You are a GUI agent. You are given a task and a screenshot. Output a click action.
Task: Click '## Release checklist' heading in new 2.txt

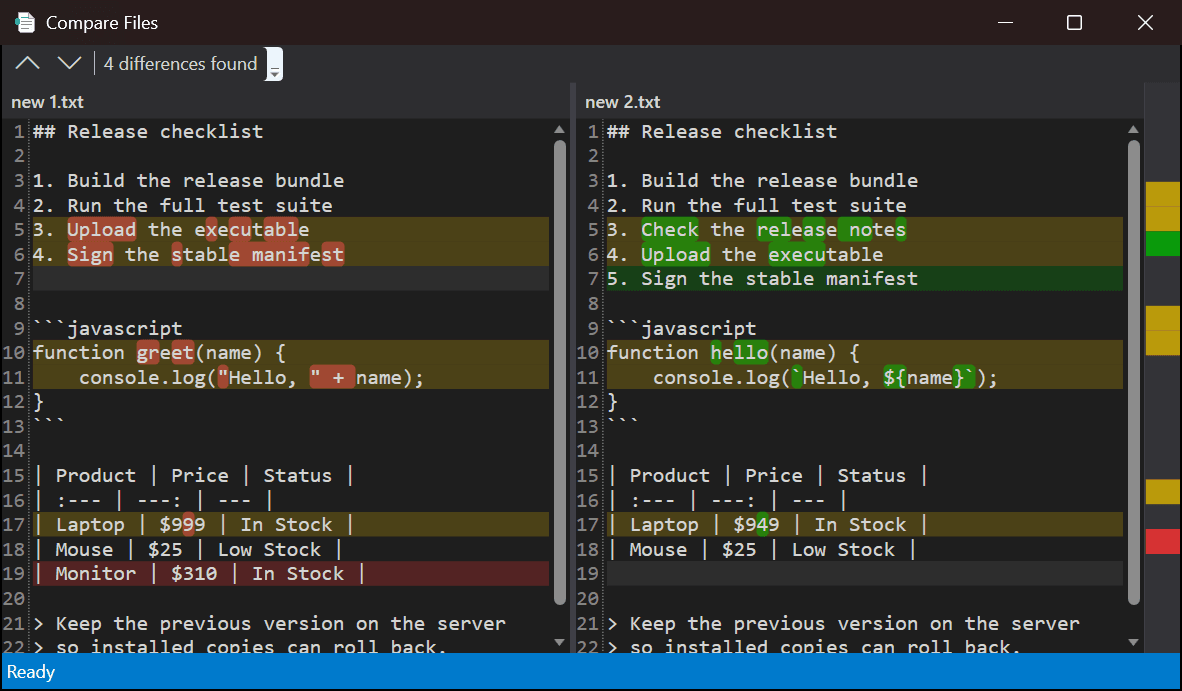pos(722,132)
